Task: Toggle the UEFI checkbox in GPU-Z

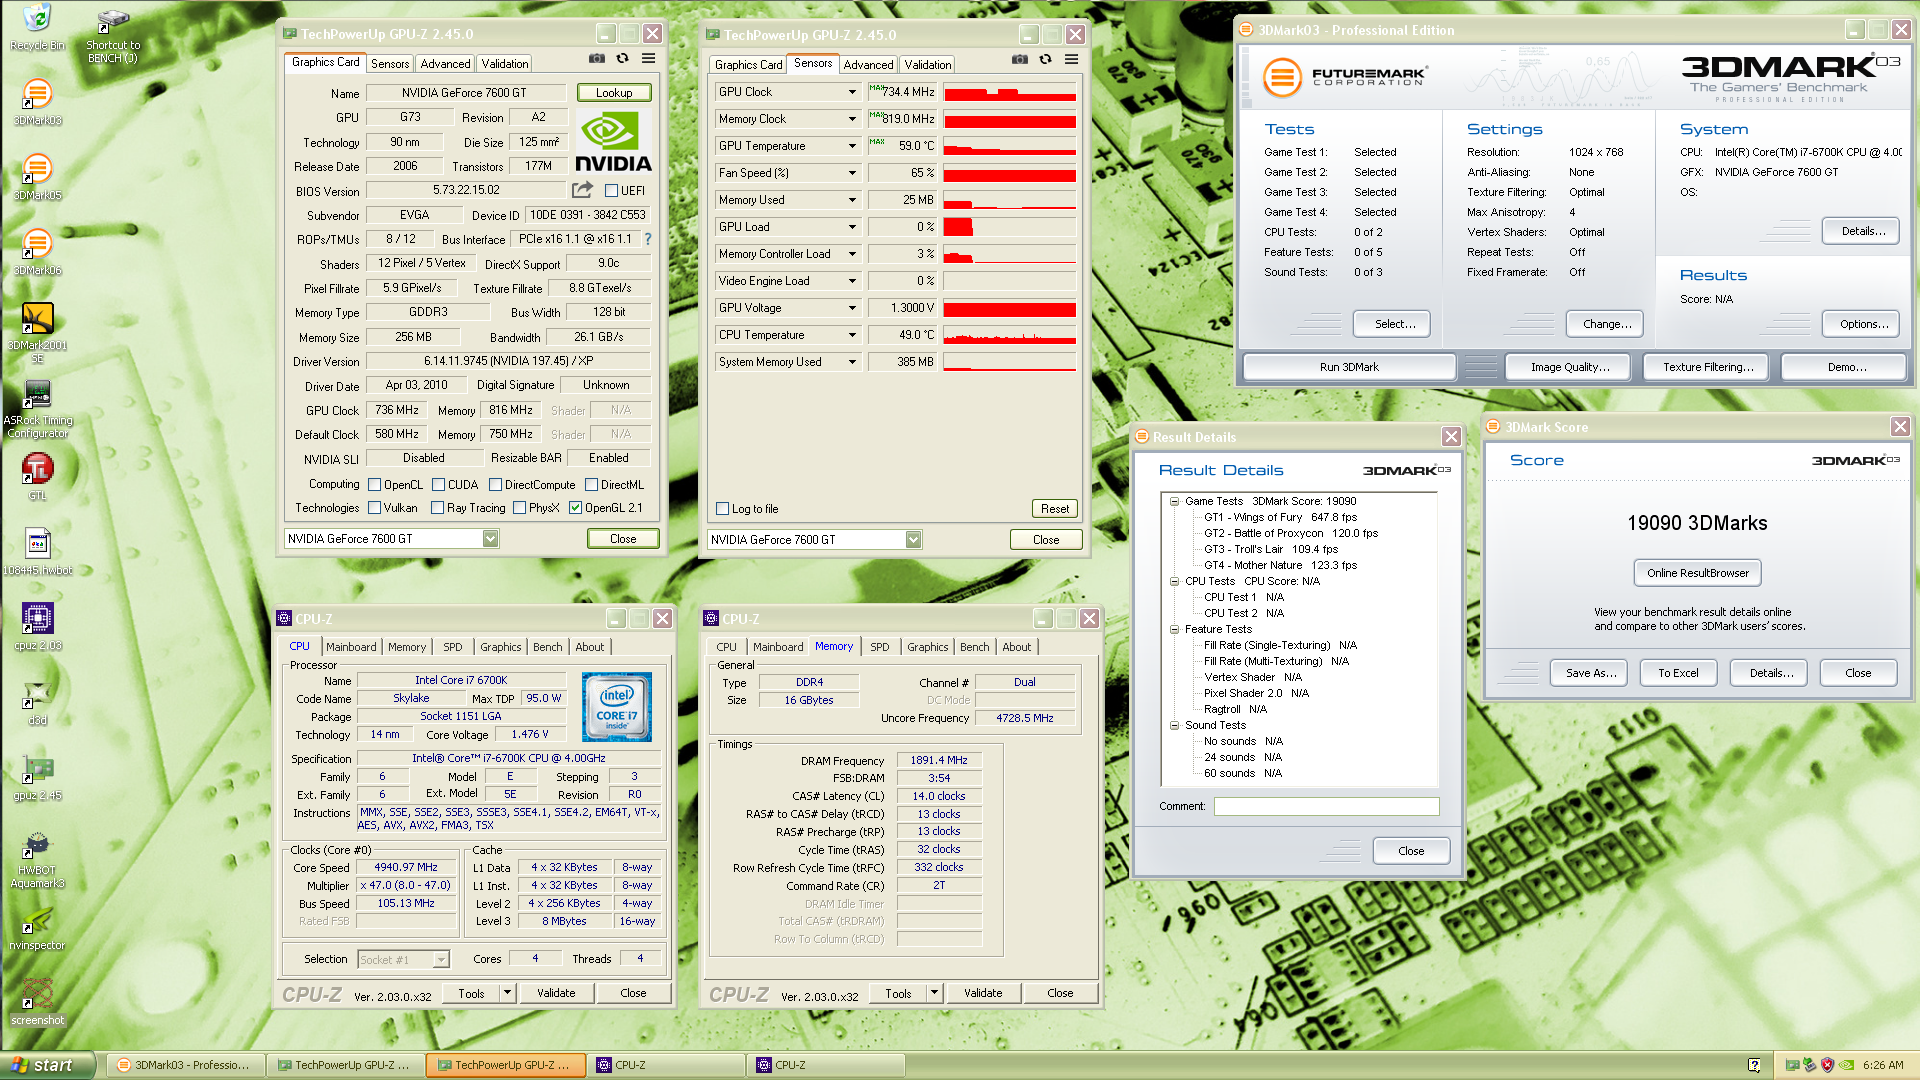Action: click(x=611, y=191)
